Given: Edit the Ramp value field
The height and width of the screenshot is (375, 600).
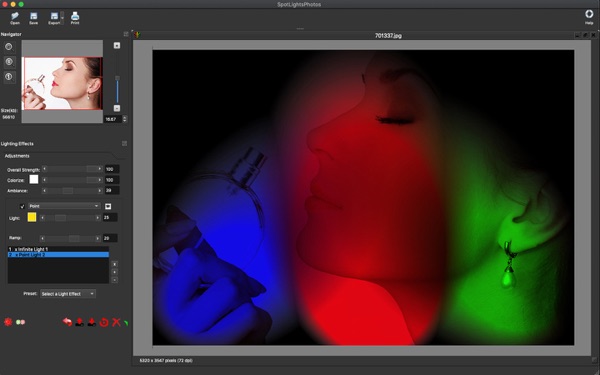Looking at the screenshot, I should tap(110, 238).
